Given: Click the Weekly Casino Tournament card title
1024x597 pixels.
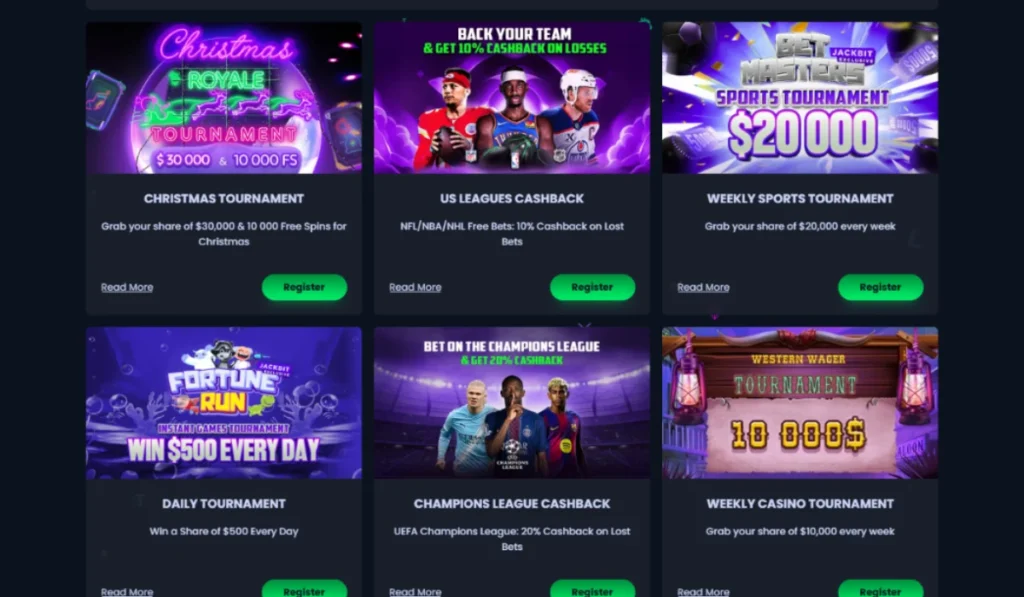Looking at the screenshot, I should coord(800,504).
